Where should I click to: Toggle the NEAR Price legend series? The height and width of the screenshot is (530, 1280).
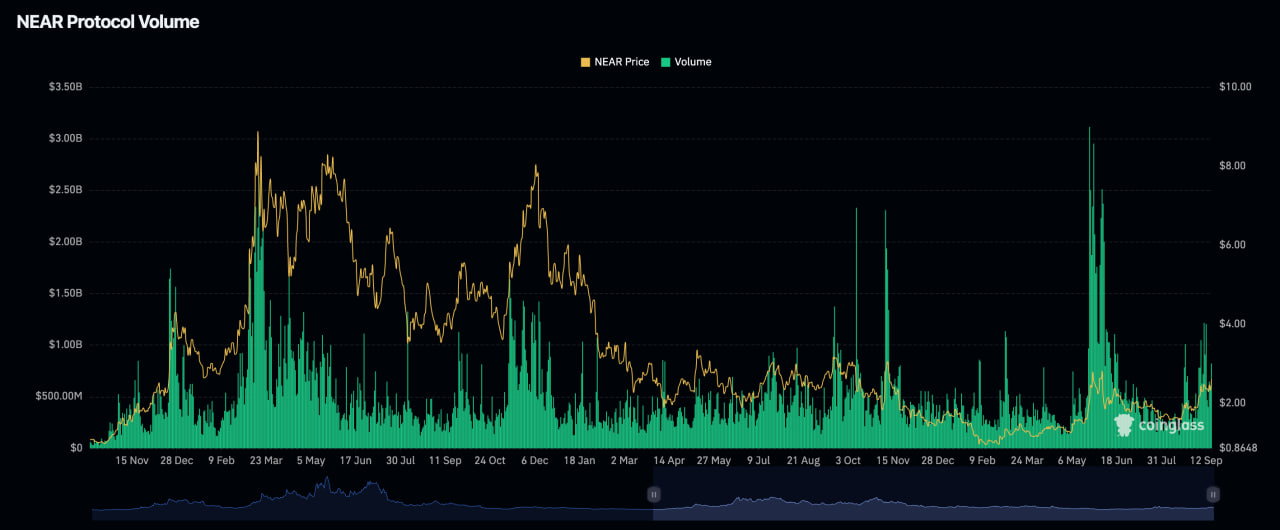tap(615, 62)
